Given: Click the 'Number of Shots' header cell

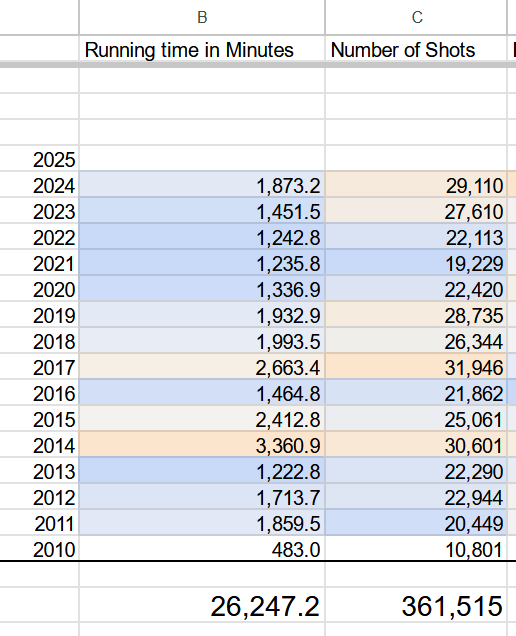Looking at the screenshot, I should 416,50.
